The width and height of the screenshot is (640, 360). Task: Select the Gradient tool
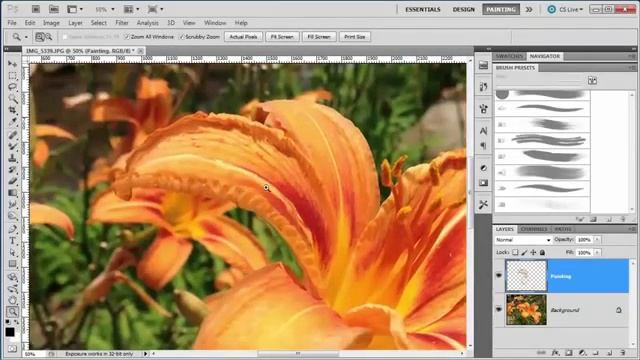[13, 193]
